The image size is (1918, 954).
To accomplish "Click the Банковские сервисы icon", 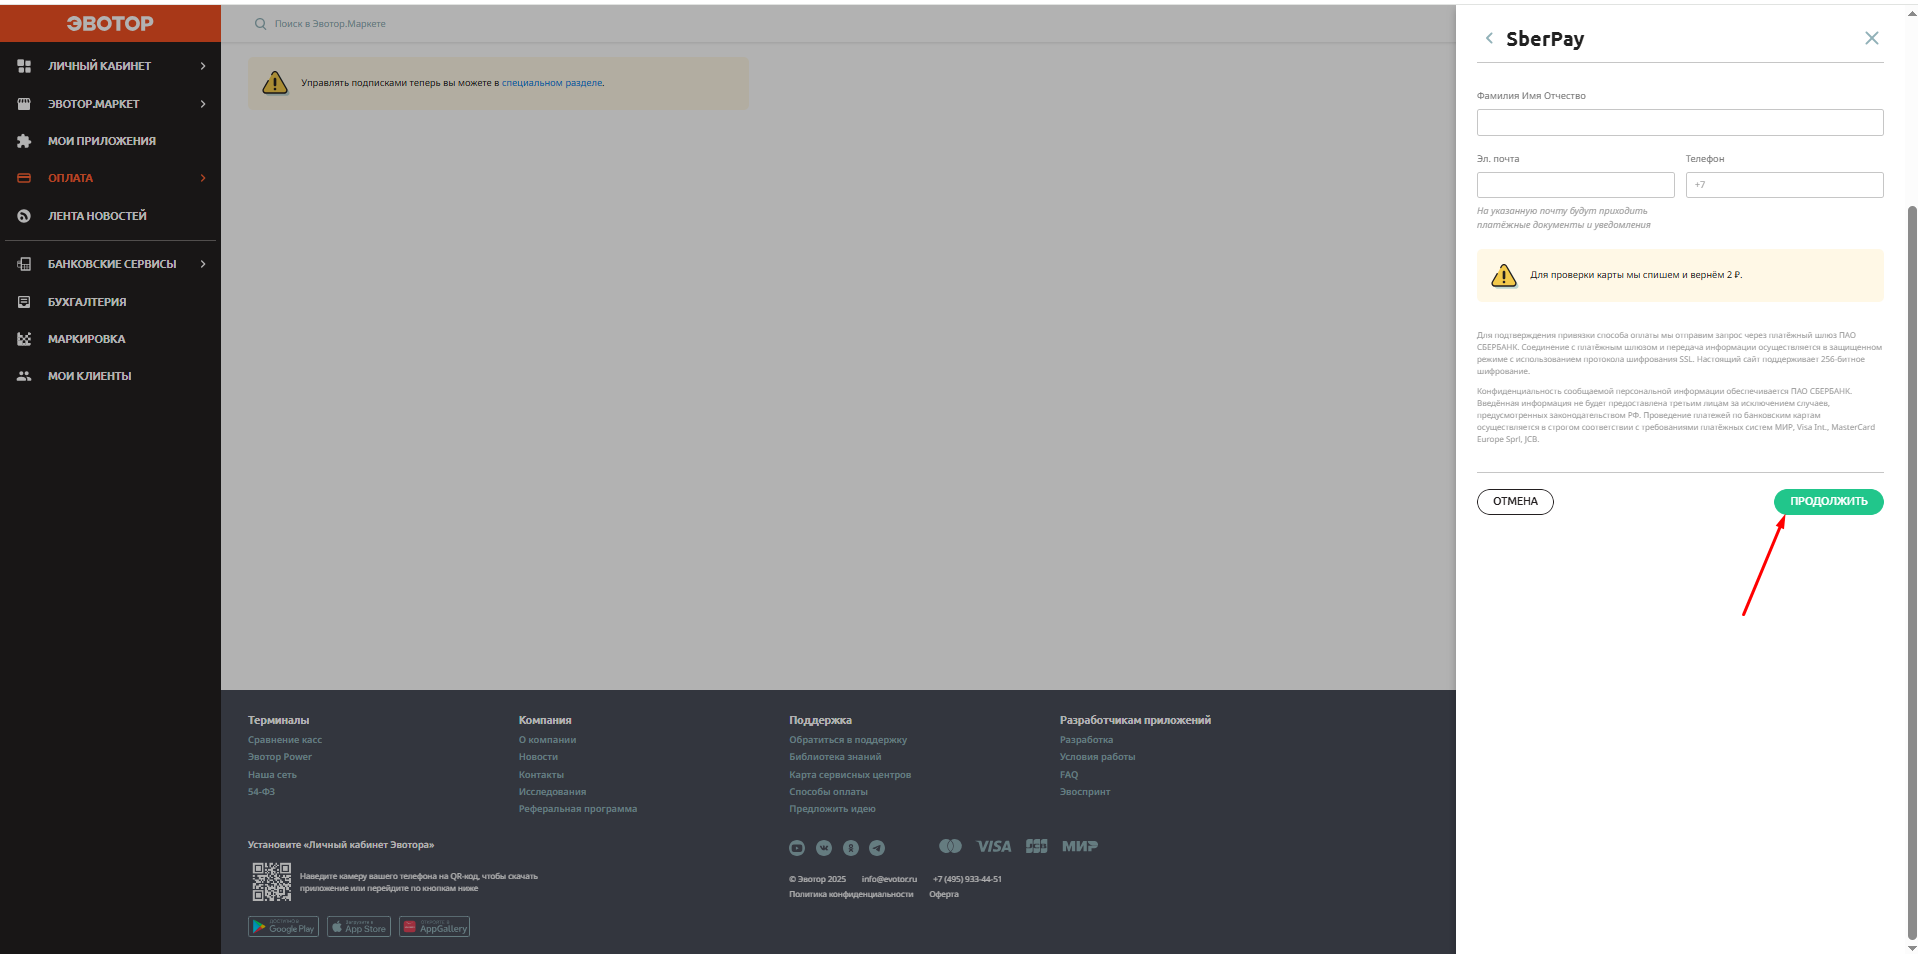I will click(x=24, y=264).
